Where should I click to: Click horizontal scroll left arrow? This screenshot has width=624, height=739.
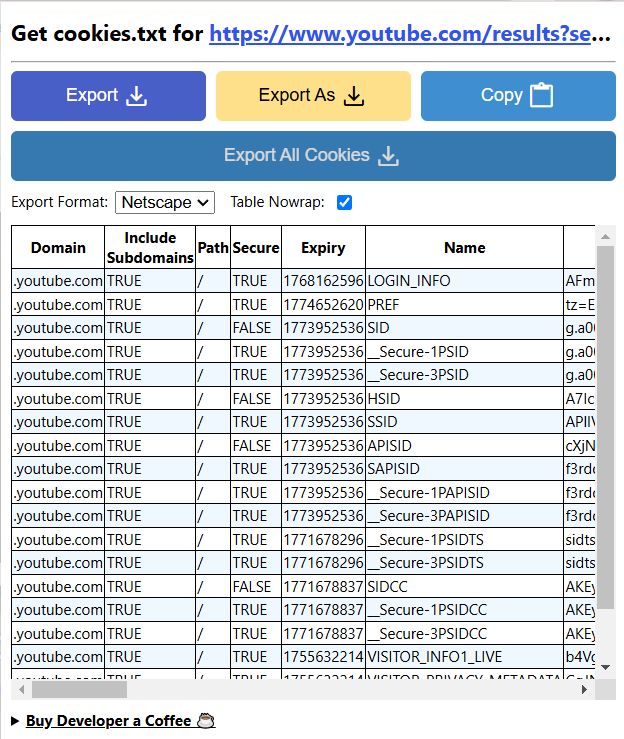point(21,690)
